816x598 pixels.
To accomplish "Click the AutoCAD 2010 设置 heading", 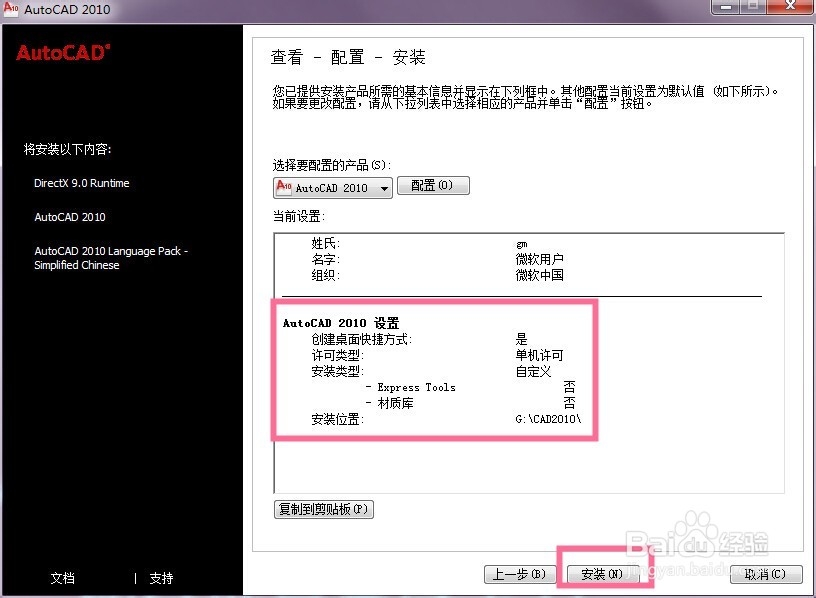I will [x=341, y=323].
